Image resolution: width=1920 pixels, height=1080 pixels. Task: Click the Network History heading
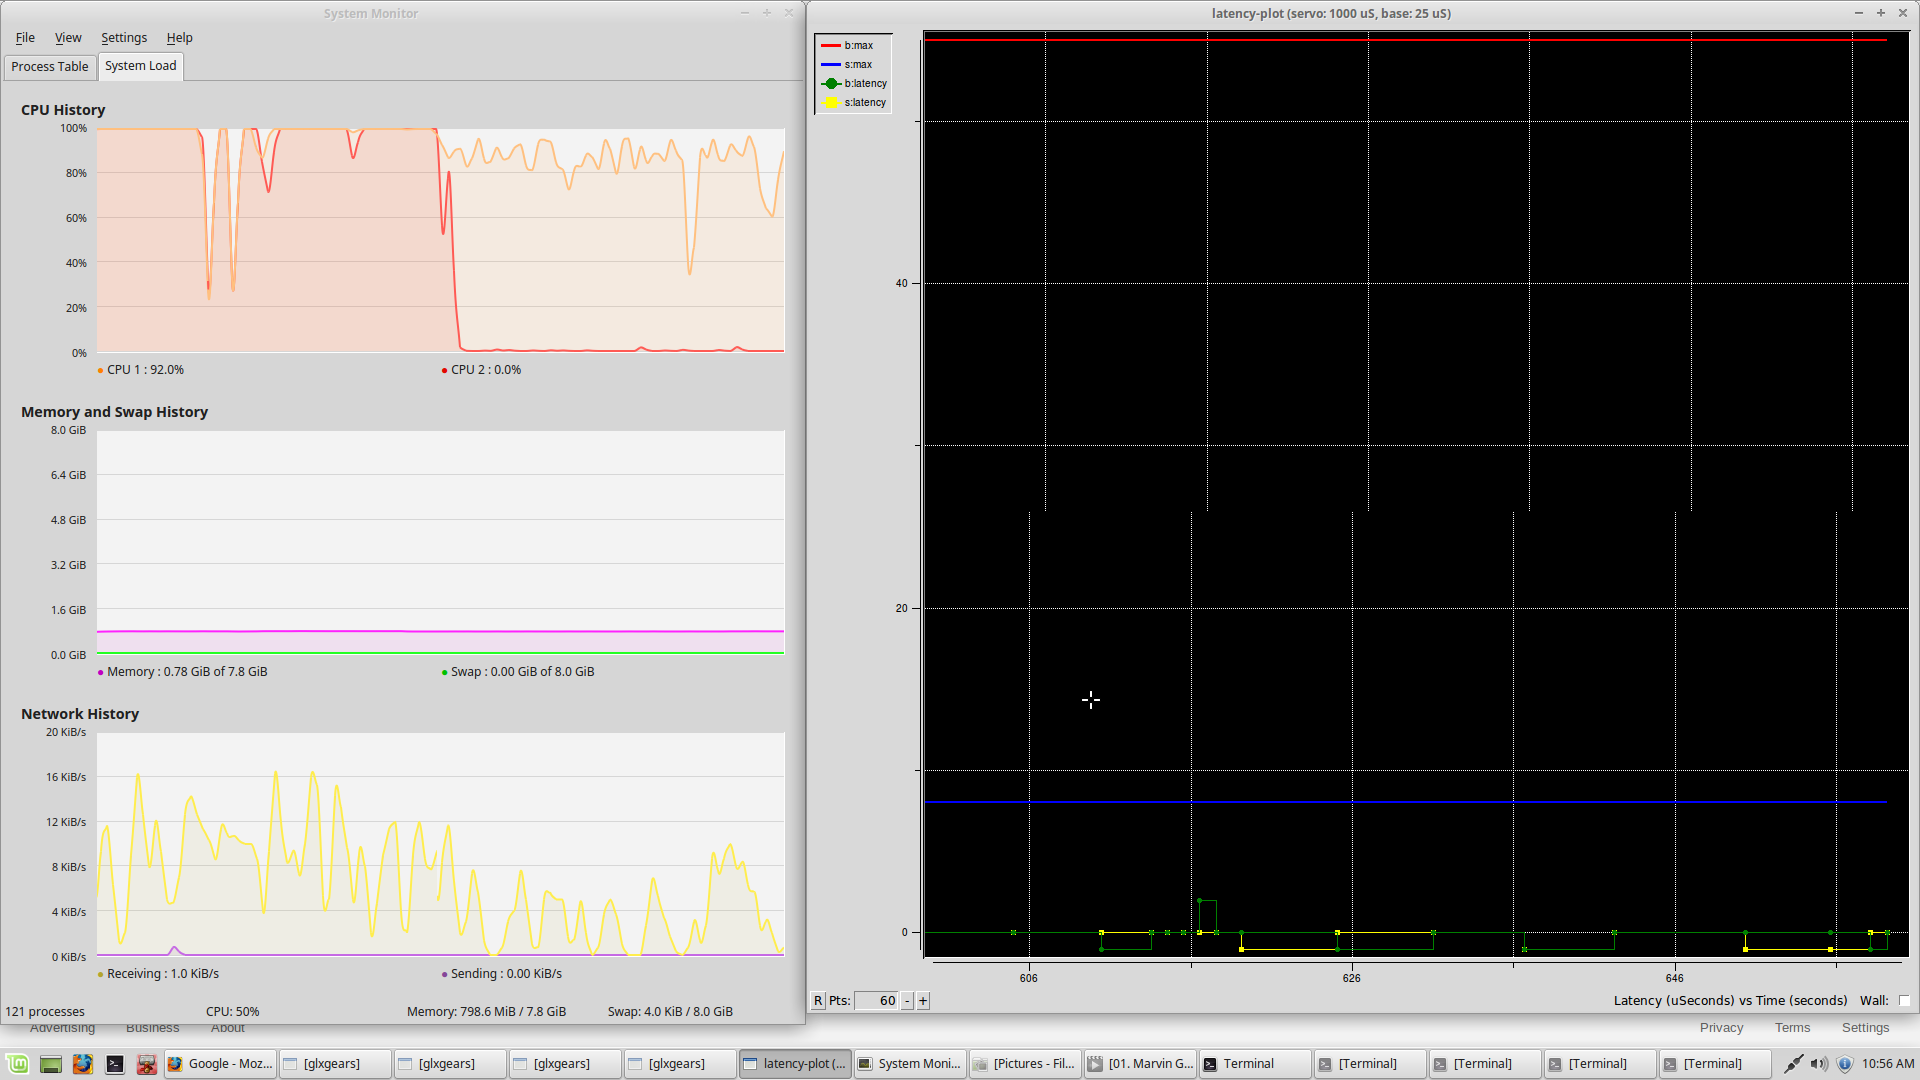click(80, 714)
